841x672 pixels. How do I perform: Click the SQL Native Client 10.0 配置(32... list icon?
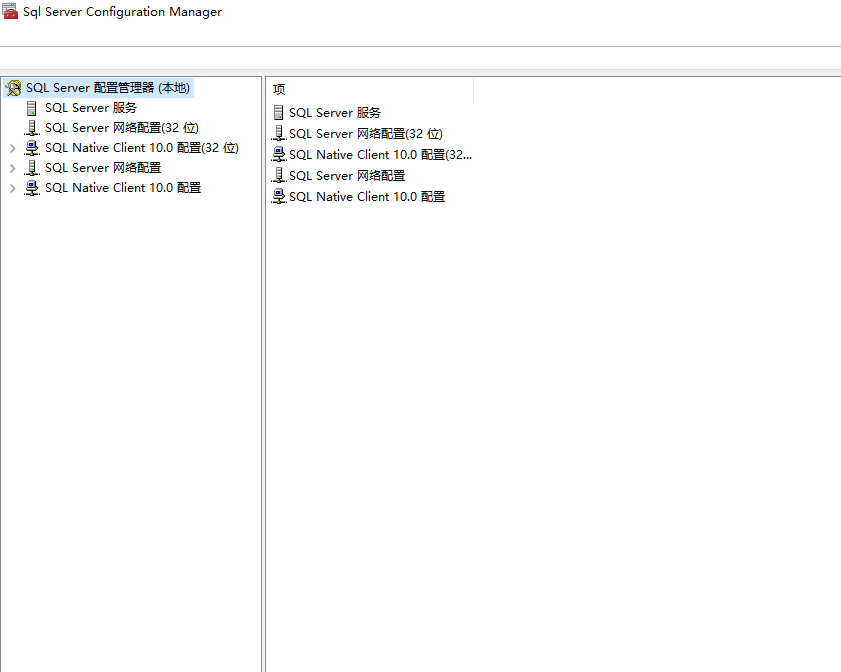tap(279, 154)
